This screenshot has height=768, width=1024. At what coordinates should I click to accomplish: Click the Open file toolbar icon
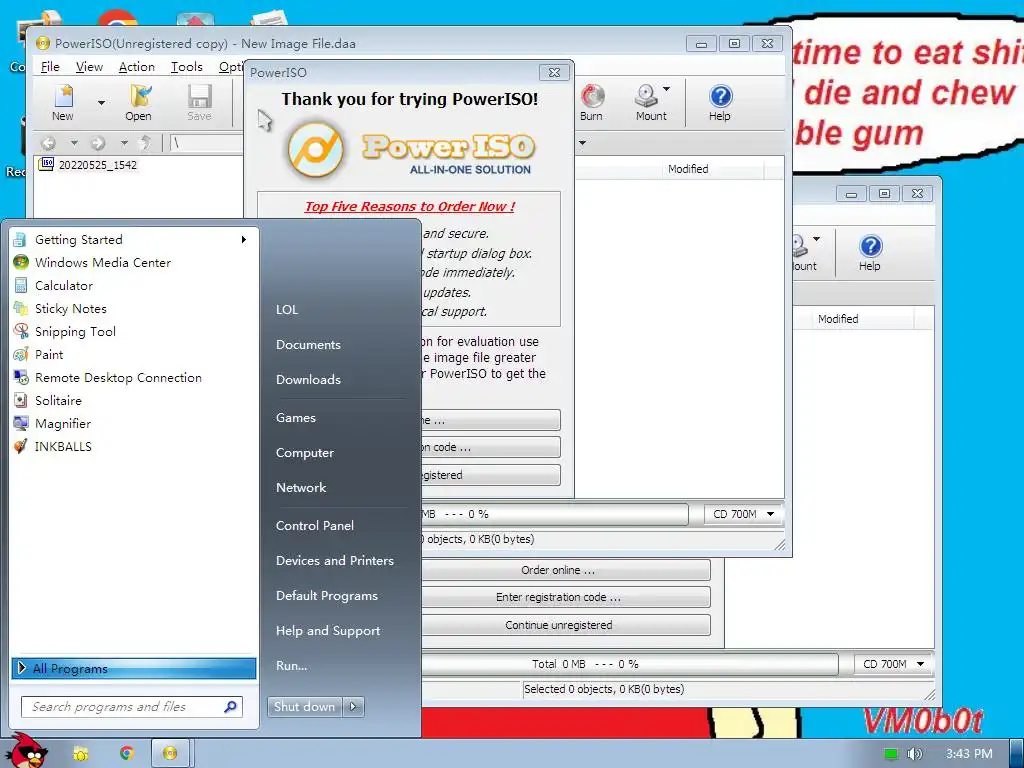138,103
